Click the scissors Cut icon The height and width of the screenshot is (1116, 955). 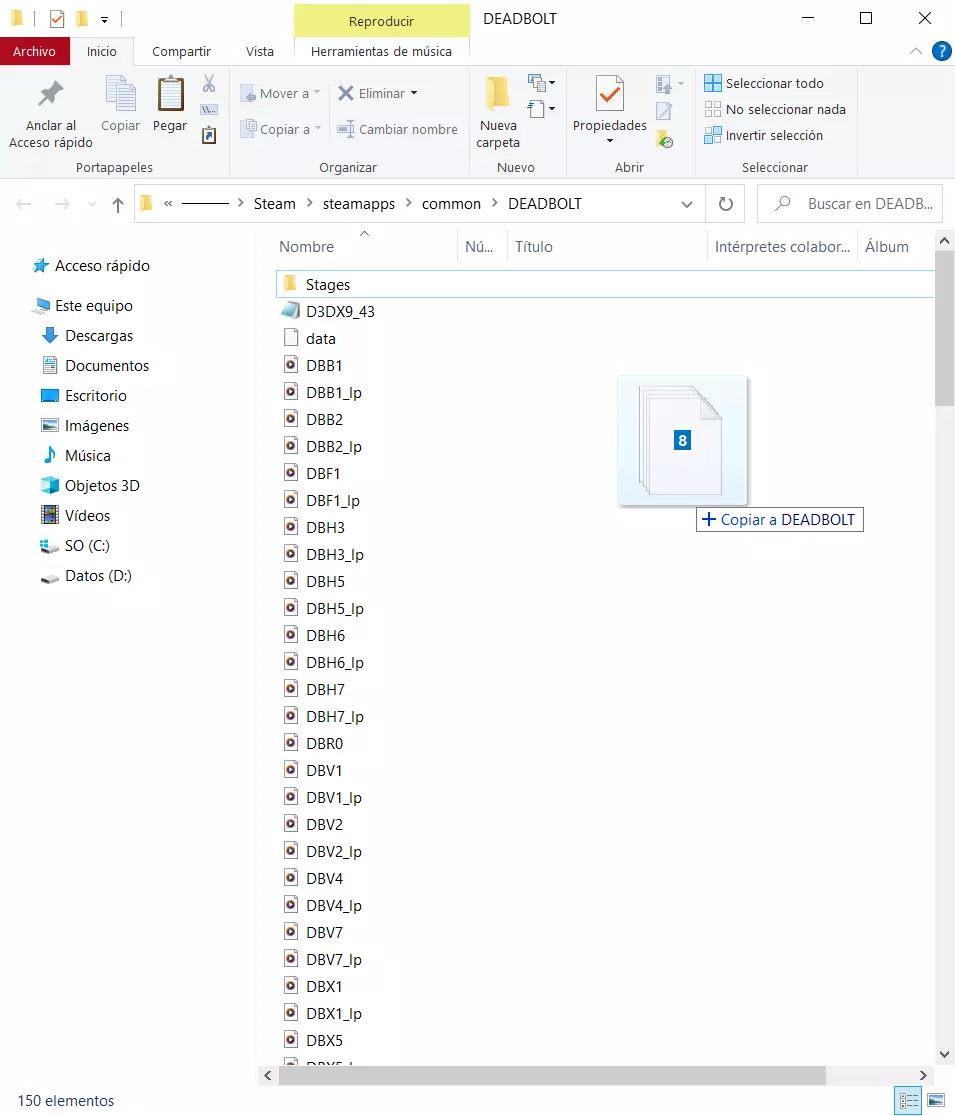[209, 84]
